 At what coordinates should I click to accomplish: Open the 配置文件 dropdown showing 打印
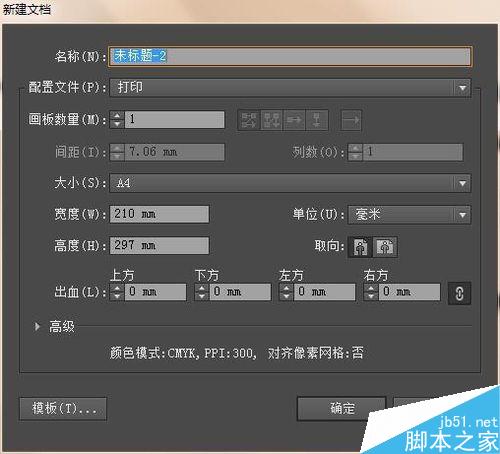[x=290, y=88]
